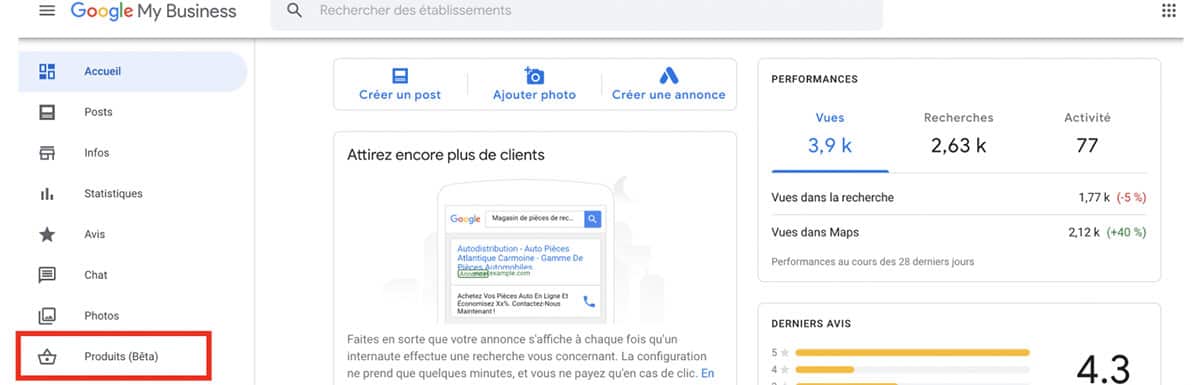Image resolution: width=1200 pixels, height=385 pixels.
Task: Switch to the Recherches performance tab
Action: pos(958,133)
